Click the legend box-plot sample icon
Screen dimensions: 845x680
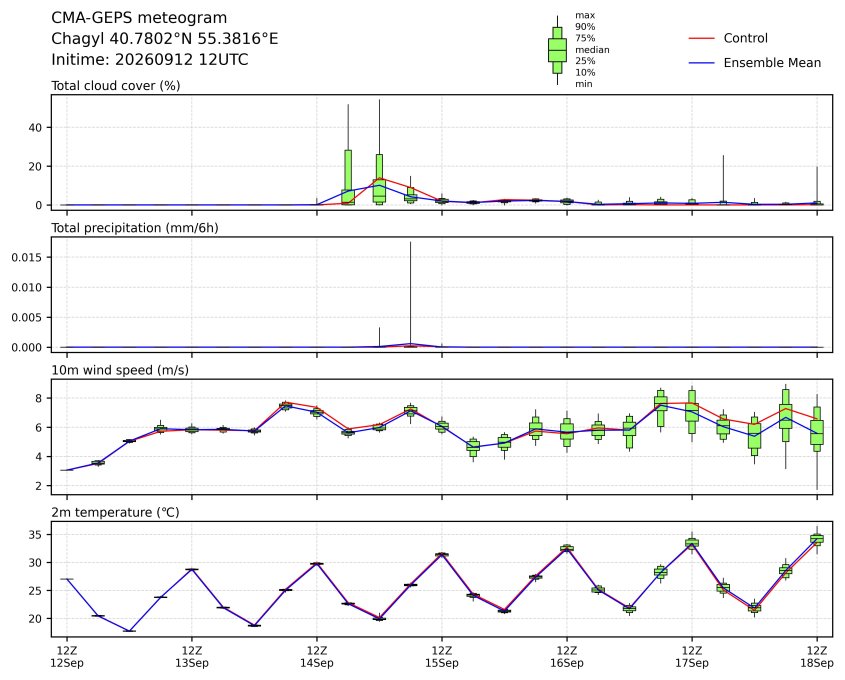tap(557, 50)
